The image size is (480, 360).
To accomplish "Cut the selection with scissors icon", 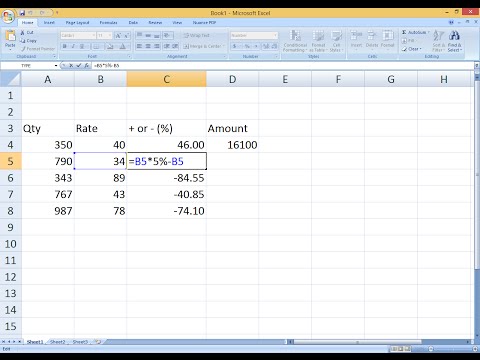I will click(27, 33).
